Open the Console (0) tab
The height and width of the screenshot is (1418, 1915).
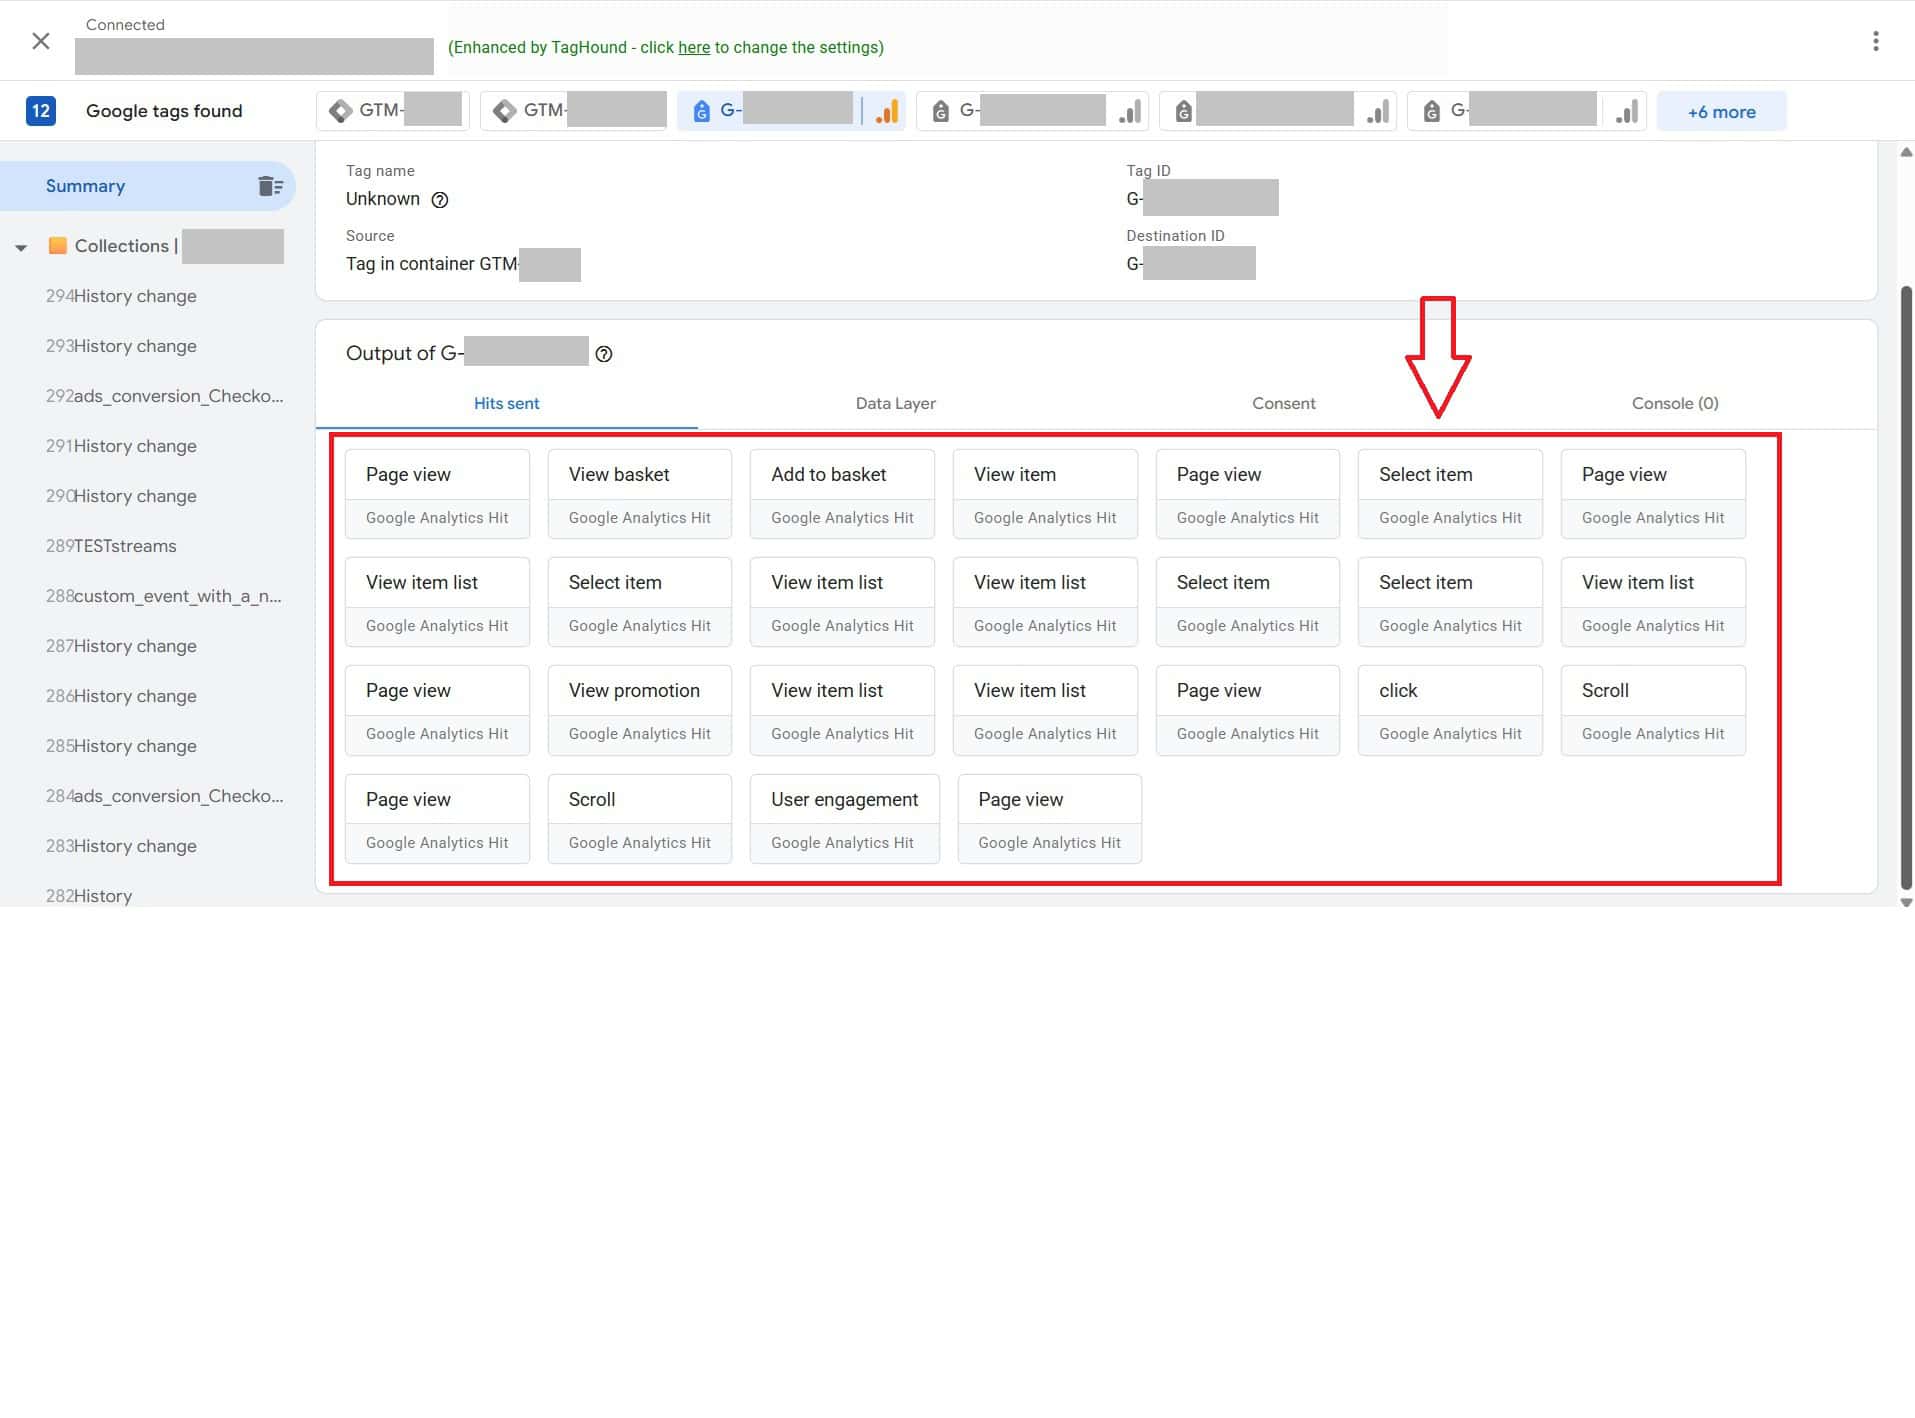coord(1674,404)
